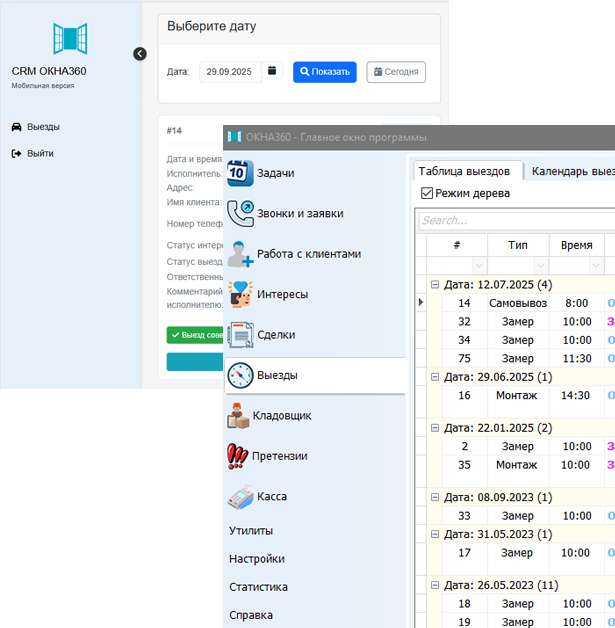
Task: Toggle the Режим дерева checkbox
Action: [428, 193]
